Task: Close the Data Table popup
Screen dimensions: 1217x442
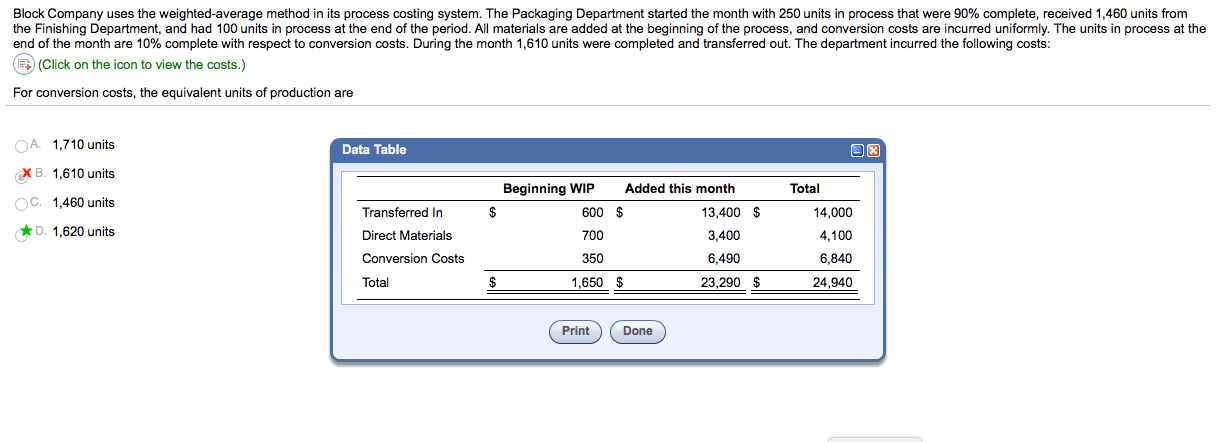Action: click(x=872, y=150)
